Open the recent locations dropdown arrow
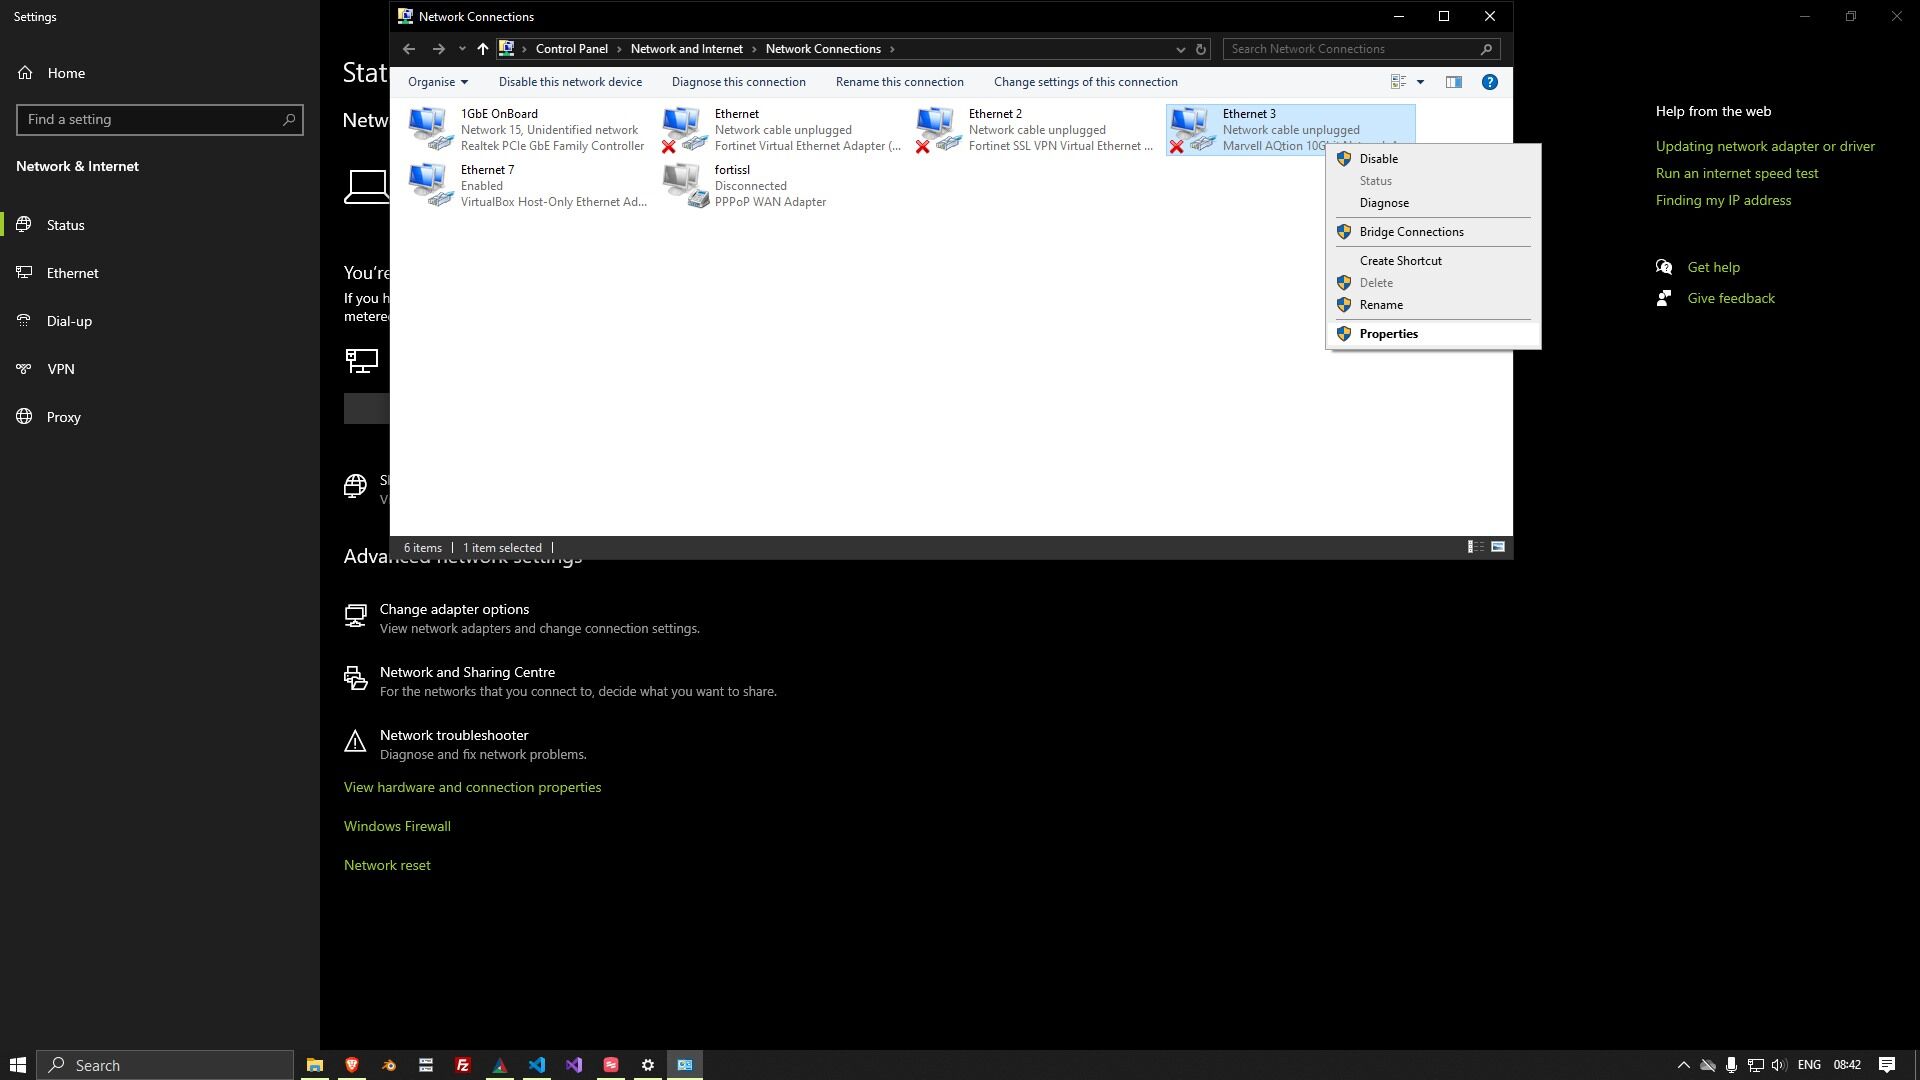Image resolution: width=1920 pixels, height=1080 pixels. 461,49
